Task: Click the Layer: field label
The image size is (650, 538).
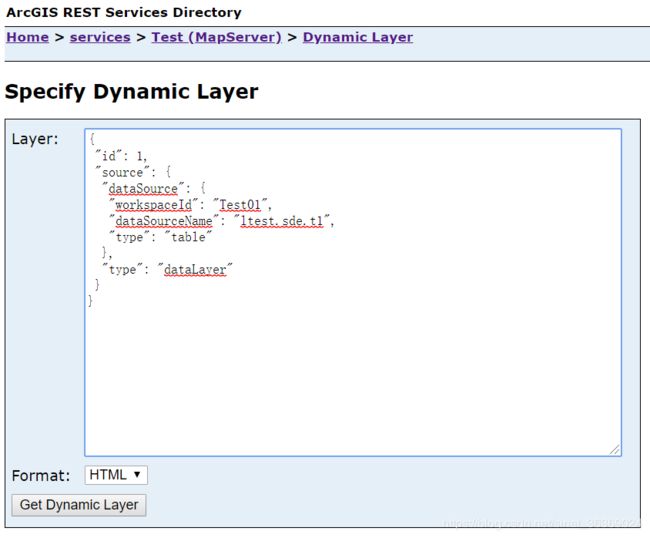Action: (x=35, y=139)
